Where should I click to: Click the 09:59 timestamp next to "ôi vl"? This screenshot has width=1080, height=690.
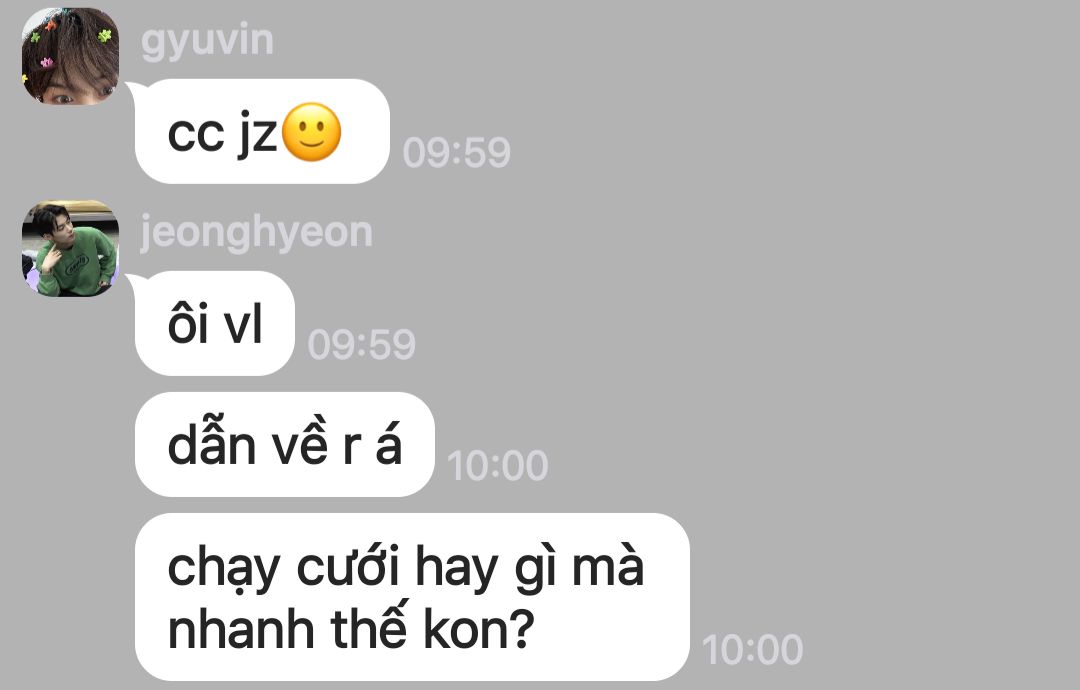tap(362, 344)
